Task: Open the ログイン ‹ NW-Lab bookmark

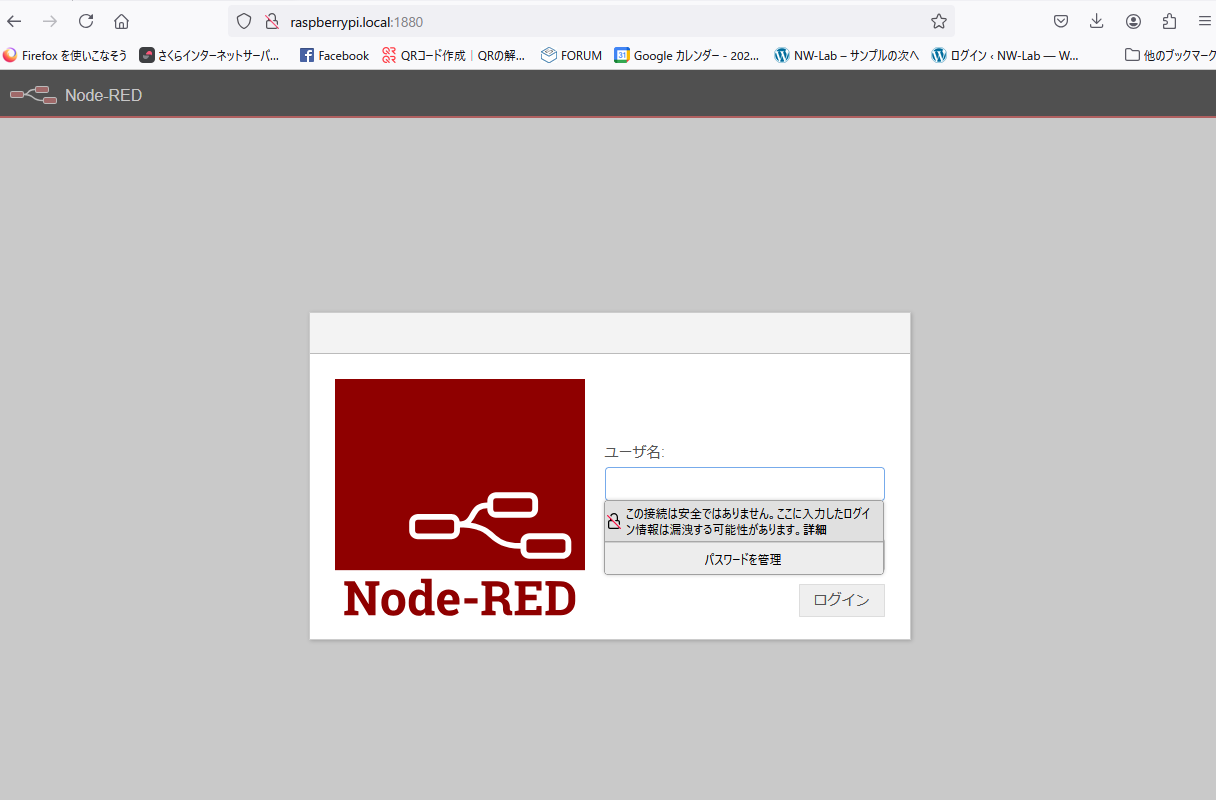Action: click(x=1005, y=55)
